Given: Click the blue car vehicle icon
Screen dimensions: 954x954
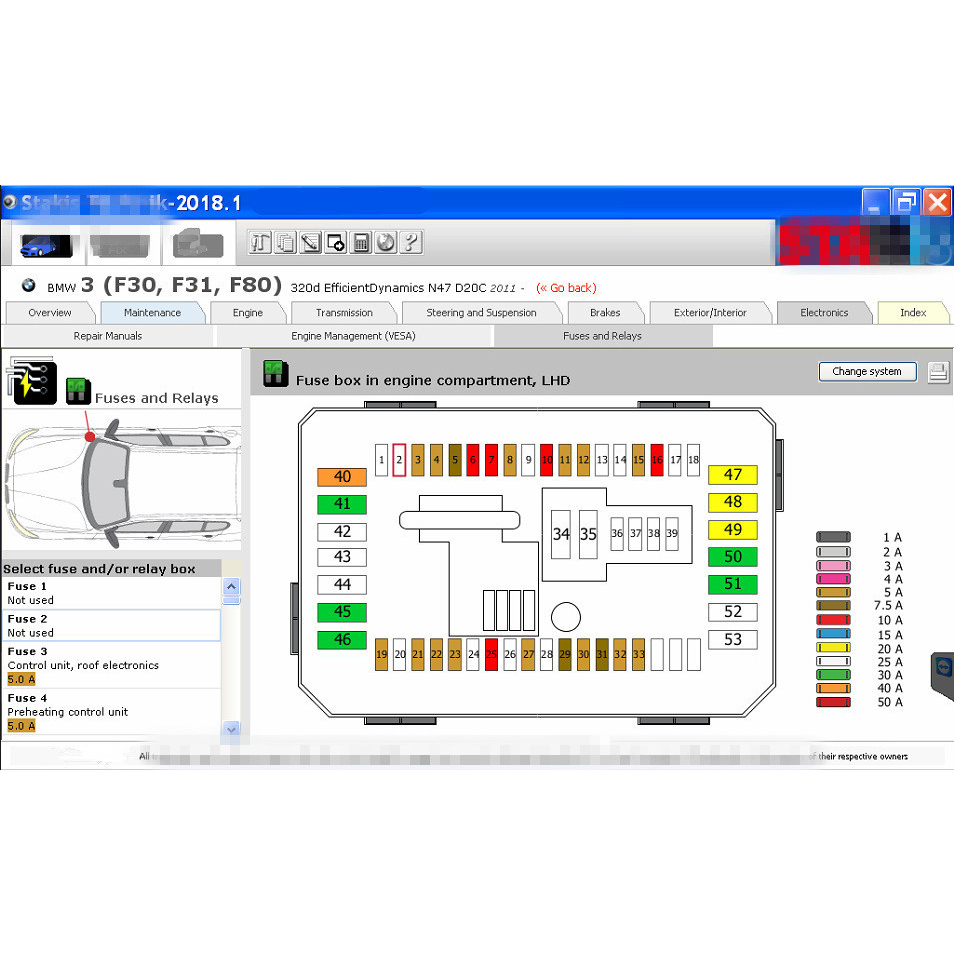Looking at the screenshot, I should click(45, 245).
